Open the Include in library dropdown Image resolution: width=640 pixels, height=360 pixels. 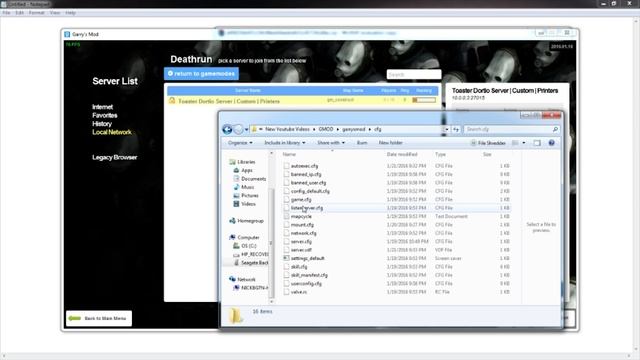coord(284,143)
